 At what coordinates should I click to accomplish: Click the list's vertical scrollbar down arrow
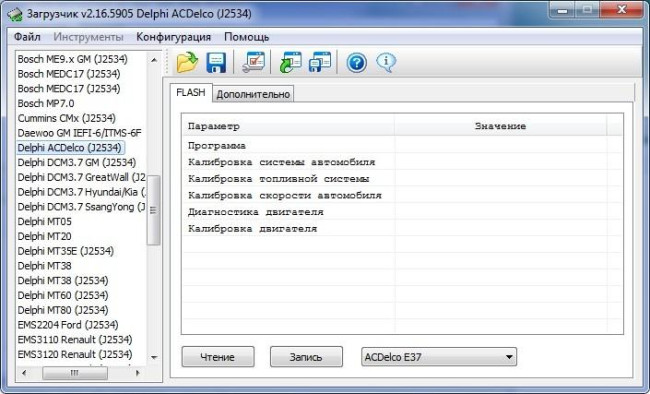(154, 357)
